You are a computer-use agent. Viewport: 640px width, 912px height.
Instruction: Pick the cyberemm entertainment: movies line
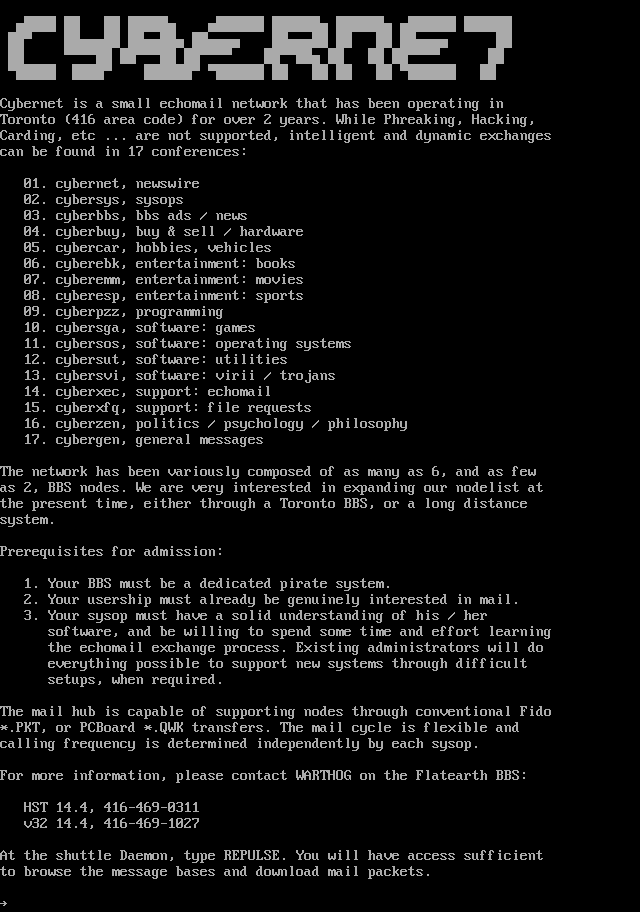click(163, 280)
